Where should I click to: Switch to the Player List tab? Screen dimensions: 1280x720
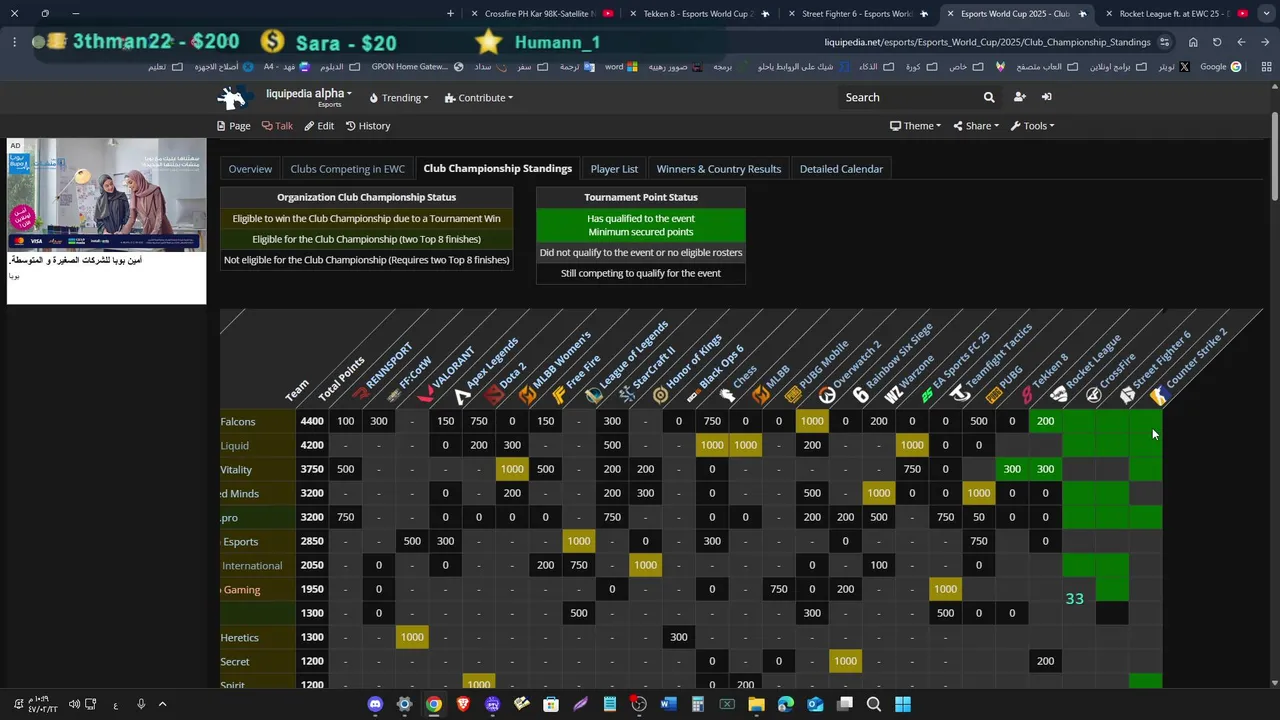(614, 169)
